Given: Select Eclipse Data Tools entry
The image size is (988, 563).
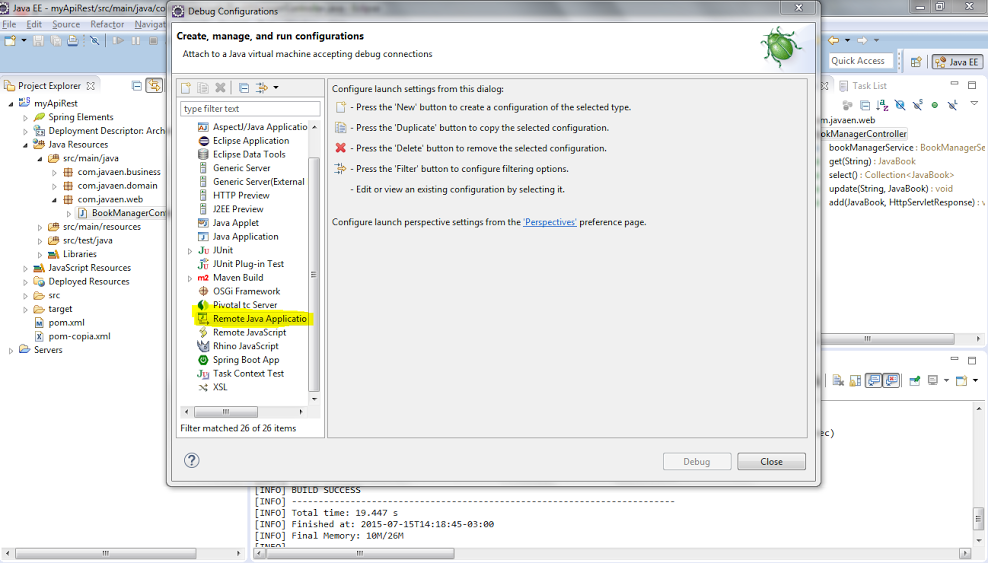Looking at the screenshot, I should (241, 154).
